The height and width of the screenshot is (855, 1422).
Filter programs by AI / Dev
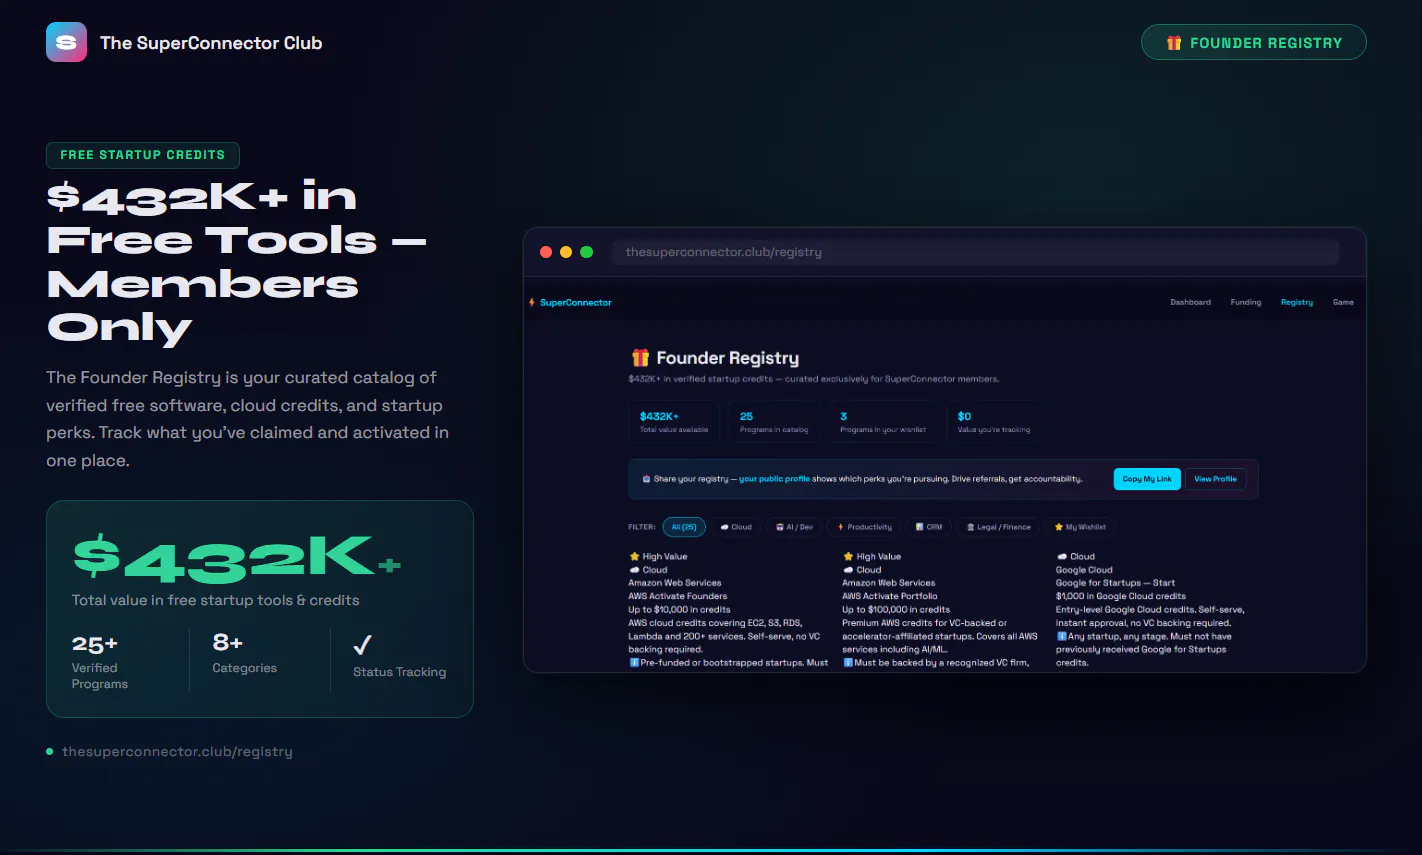[x=795, y=527]
